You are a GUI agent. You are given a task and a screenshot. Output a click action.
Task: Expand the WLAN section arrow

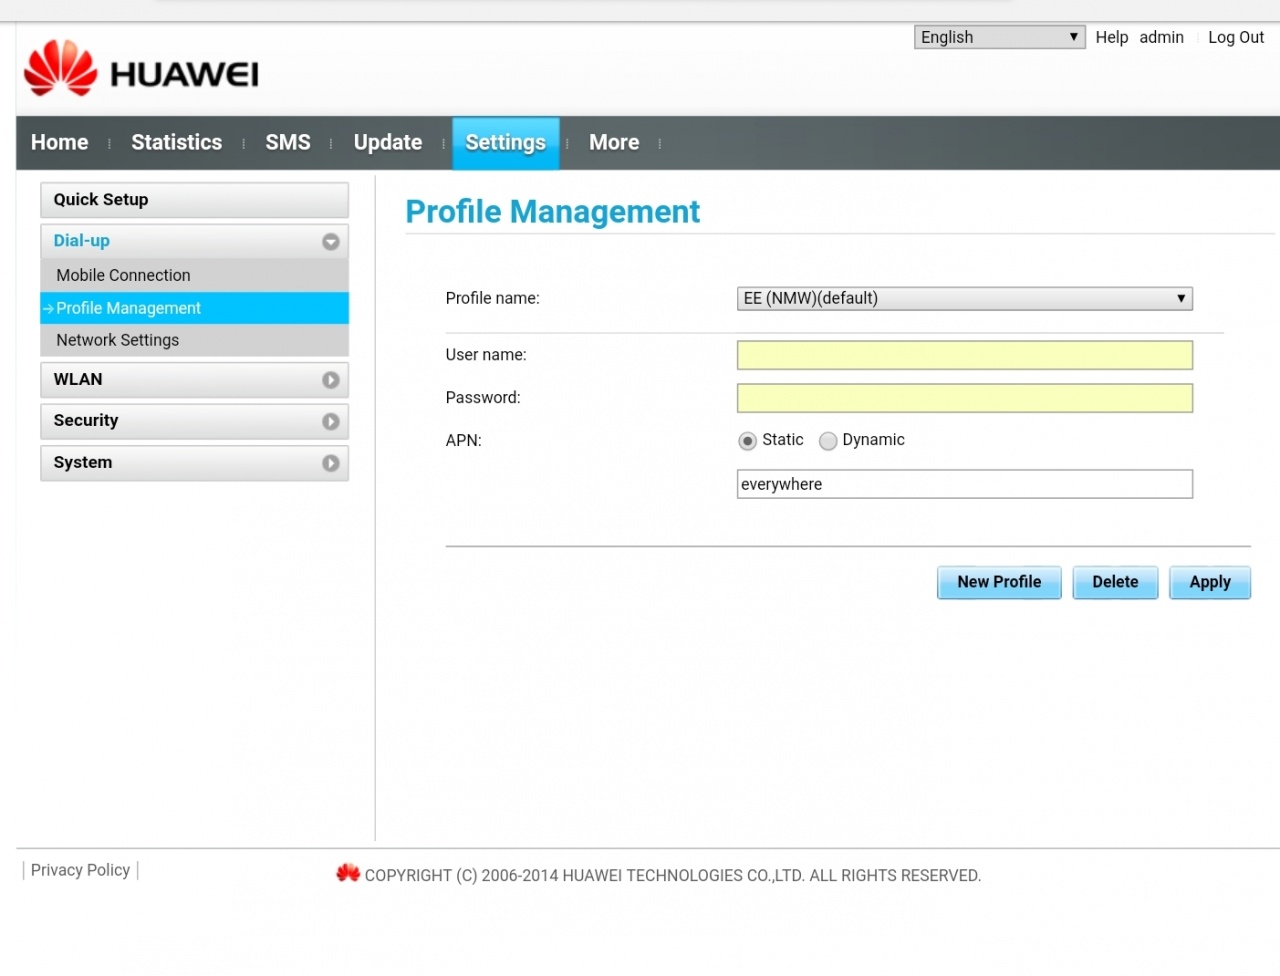point(331,380)
